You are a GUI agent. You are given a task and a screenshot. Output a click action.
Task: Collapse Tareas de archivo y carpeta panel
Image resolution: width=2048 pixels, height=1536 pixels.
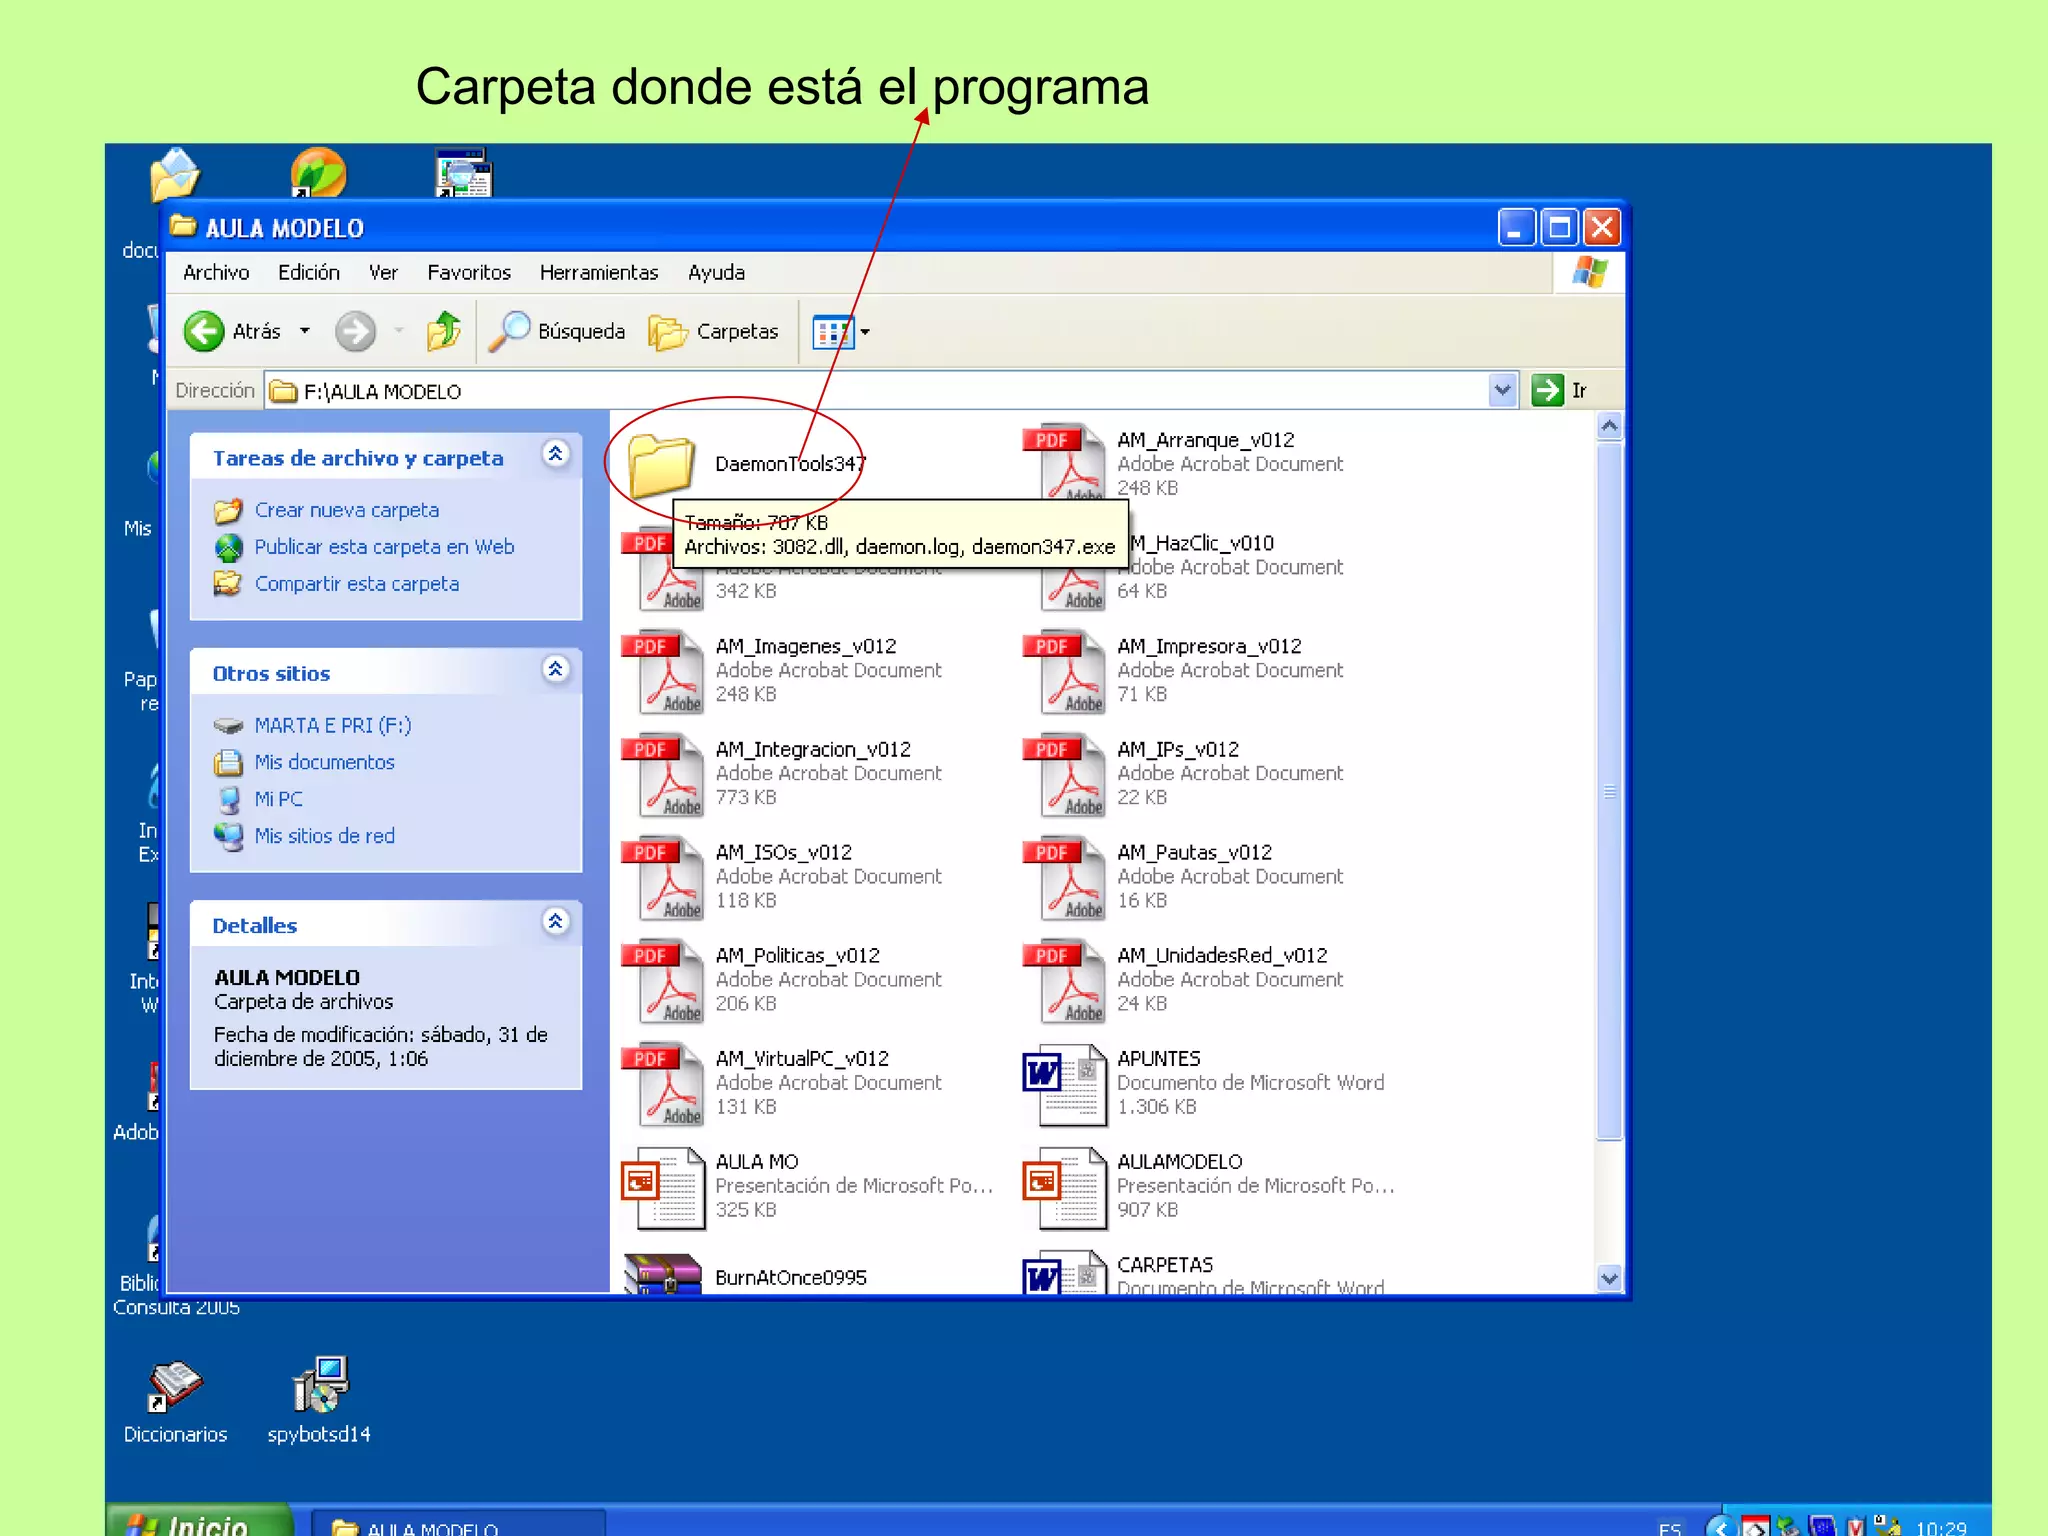click(x=556, y=455)
